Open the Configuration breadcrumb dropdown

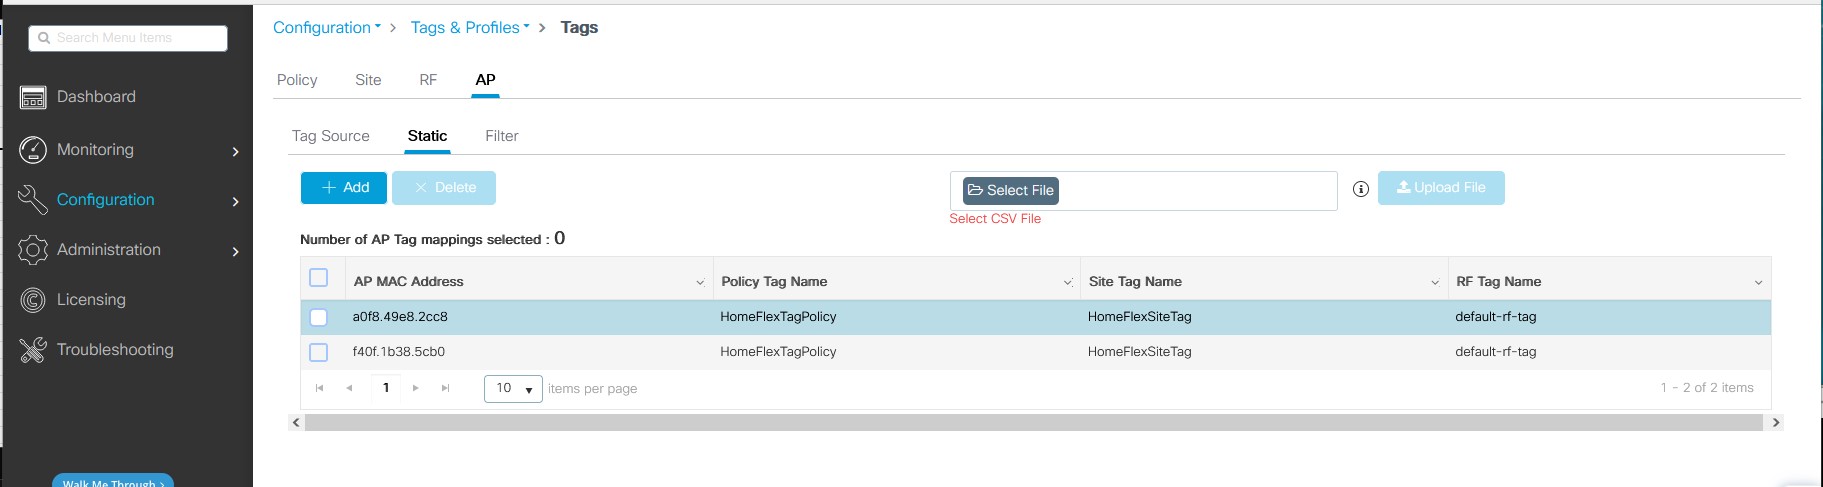[327, 28]
